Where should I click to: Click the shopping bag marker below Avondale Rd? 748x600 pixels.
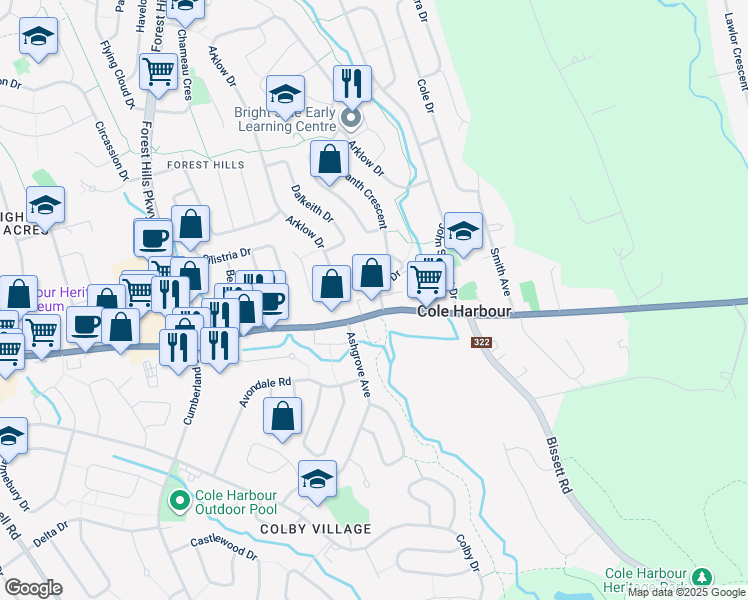pyautogui.click(x=282, y=418)
